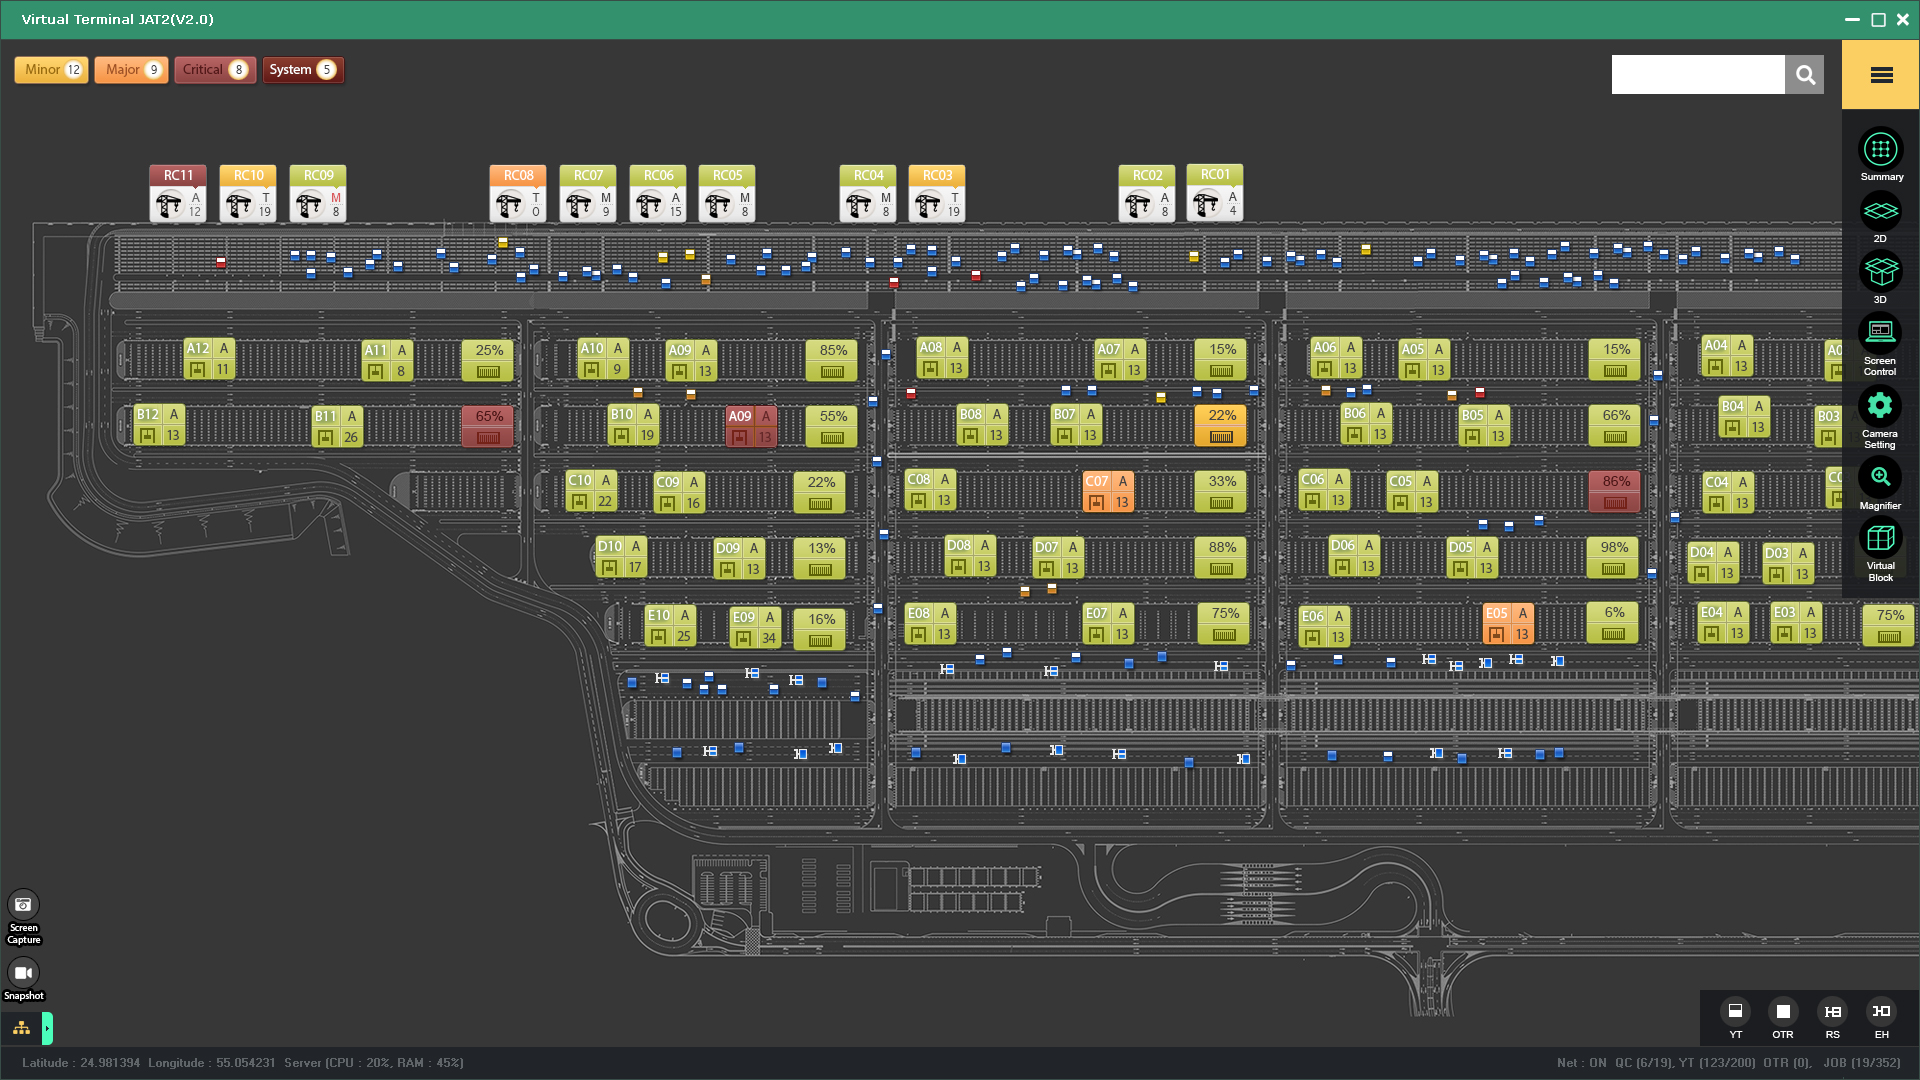Toggle YT vehicle visibility filter

click(1735, 1012)
